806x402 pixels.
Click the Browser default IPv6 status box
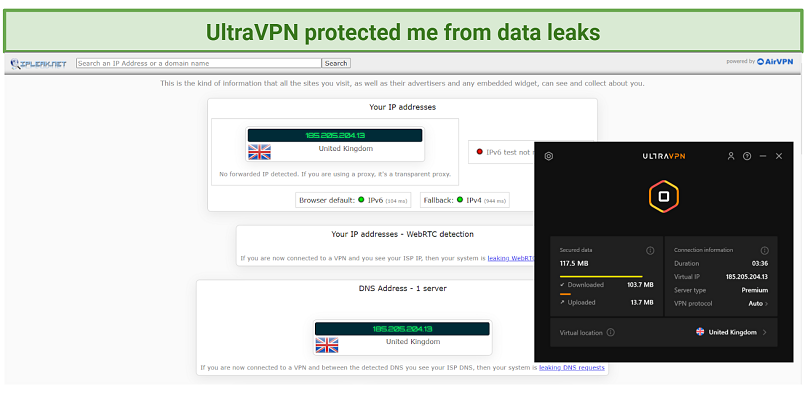(x=355, y=200)
